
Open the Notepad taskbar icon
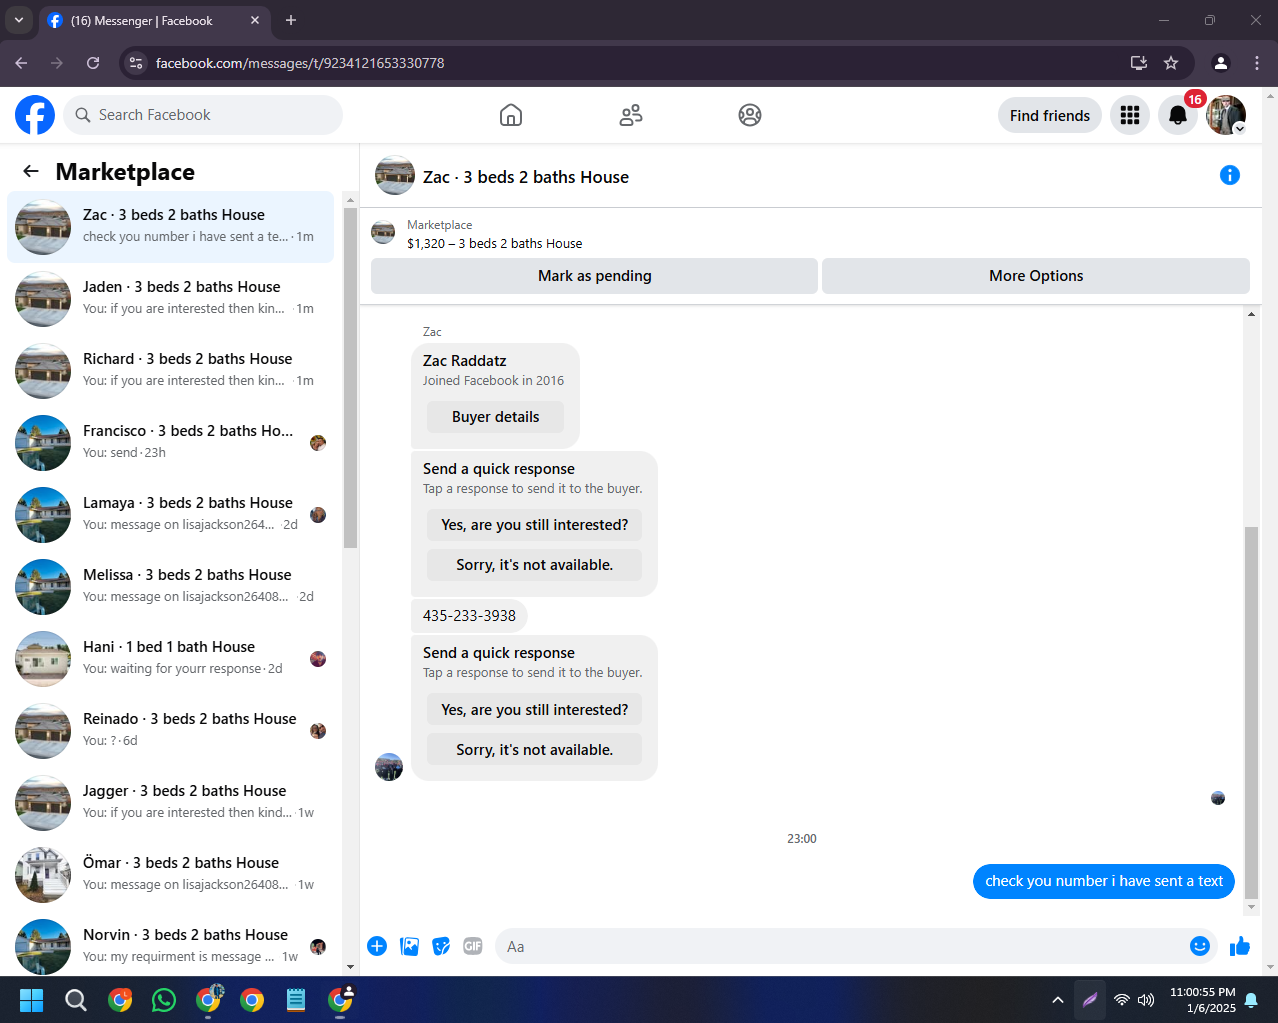(296, 1000)
